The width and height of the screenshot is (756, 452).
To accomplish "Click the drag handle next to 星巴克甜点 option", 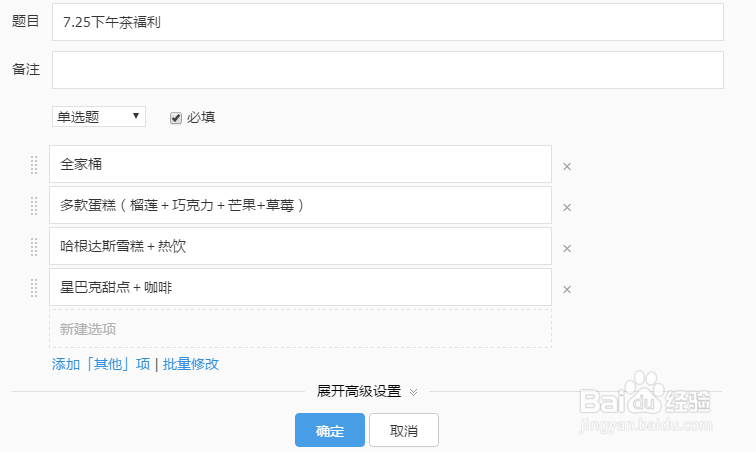I will pos(34,288).
